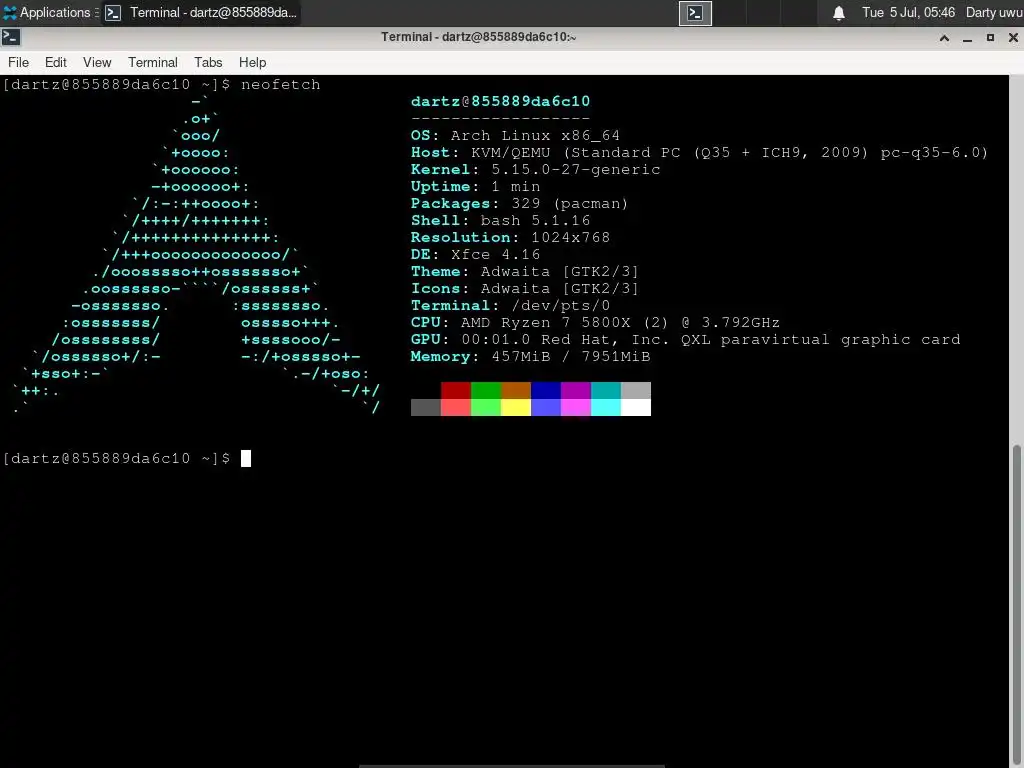Open the notification bell icon
This screenshot has width=1024, height=768.
click(x=839, y=13)
